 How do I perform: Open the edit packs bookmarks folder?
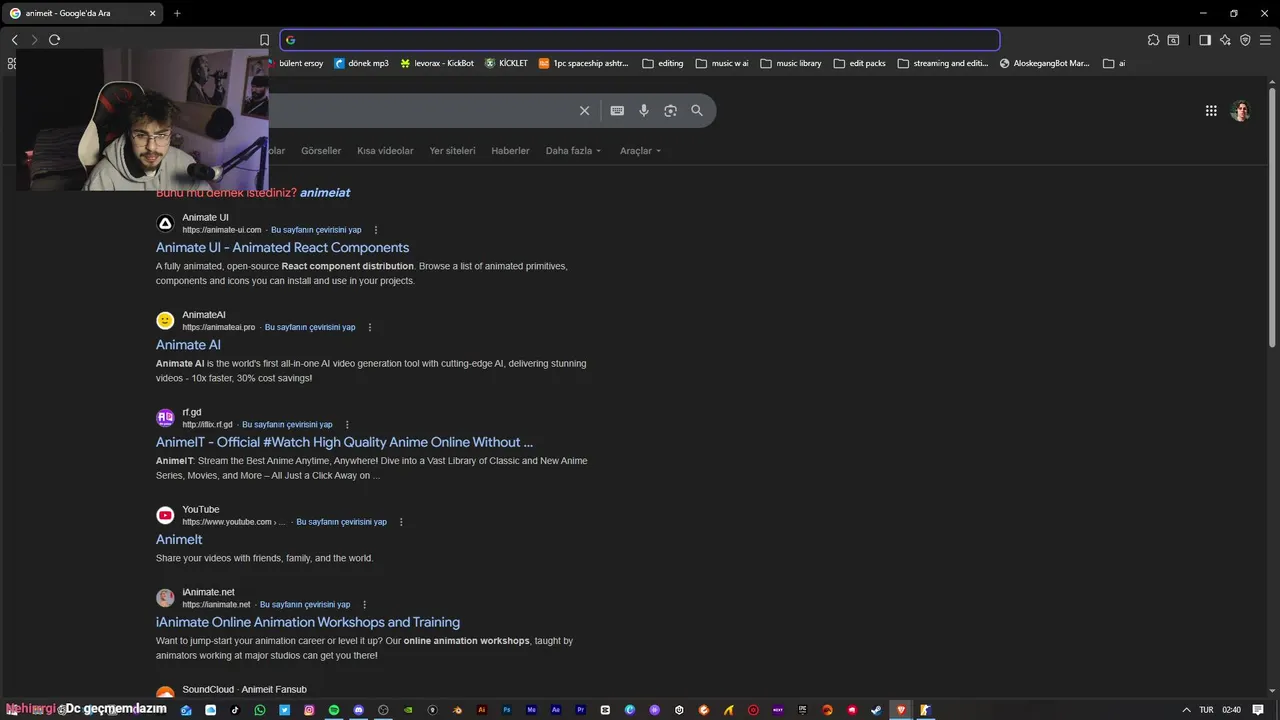860,63
